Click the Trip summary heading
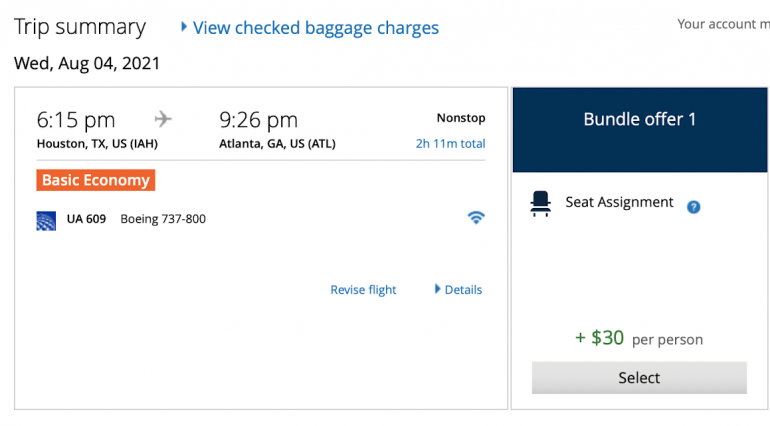Screen dimensions: 770x426 [x=80, y=27]
